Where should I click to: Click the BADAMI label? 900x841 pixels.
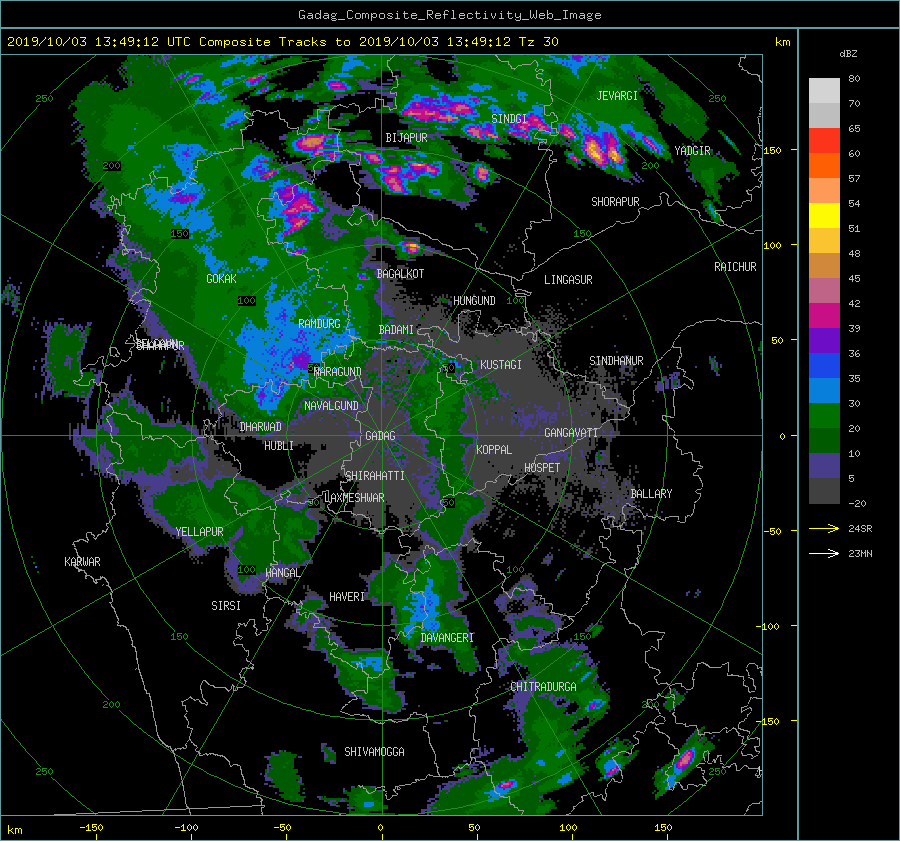coord(396,330)
